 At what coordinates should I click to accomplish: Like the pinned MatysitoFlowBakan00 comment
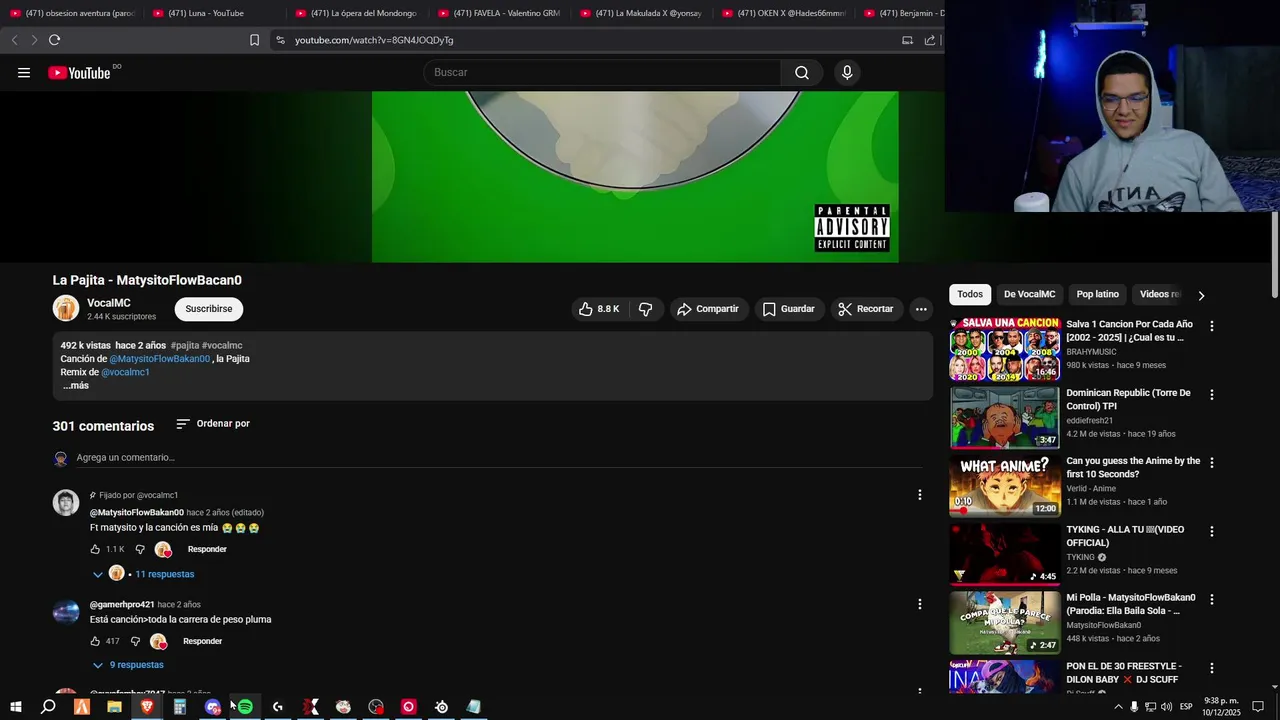[x=95, y=549]
